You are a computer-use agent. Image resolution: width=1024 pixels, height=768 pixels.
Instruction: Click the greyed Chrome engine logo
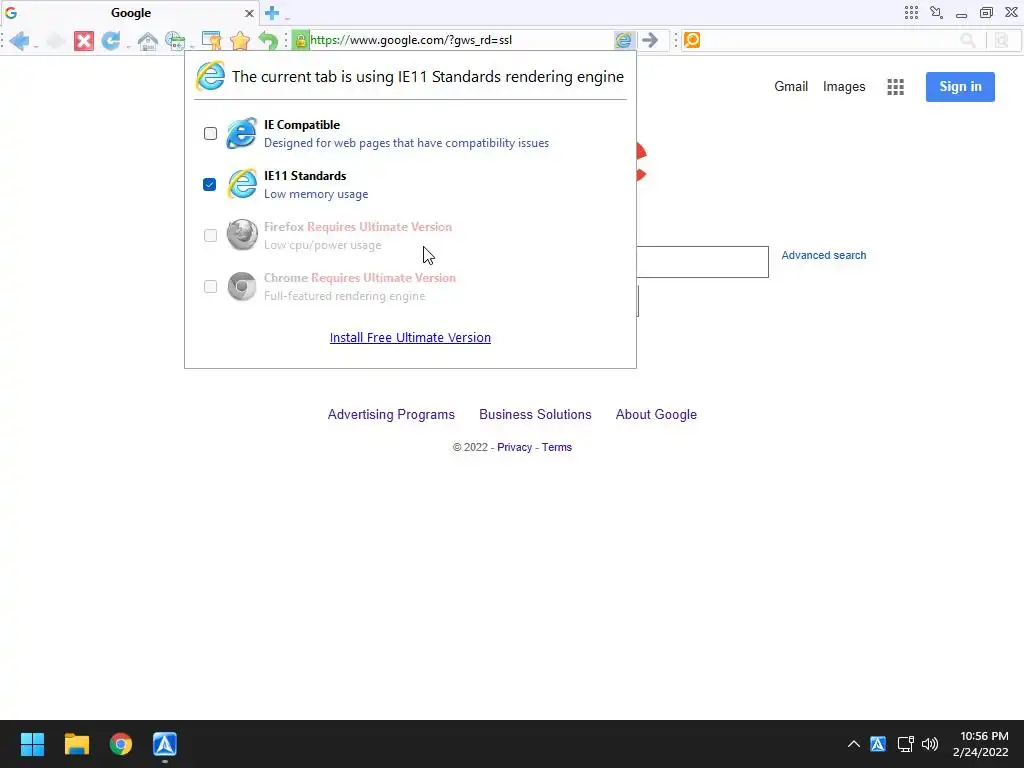click(242, 286)
